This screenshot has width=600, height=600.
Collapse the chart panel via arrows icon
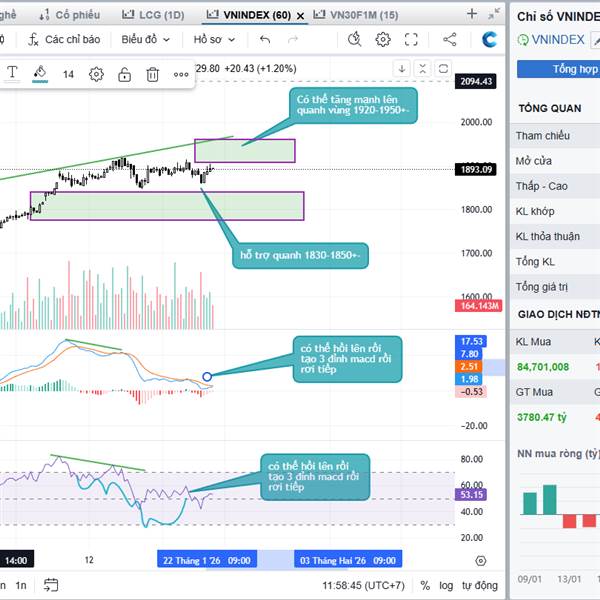[x=494, y=14]
